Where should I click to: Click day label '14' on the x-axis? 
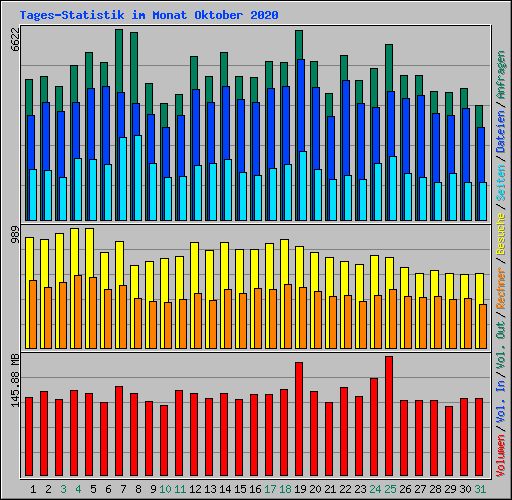click(225, 489)
